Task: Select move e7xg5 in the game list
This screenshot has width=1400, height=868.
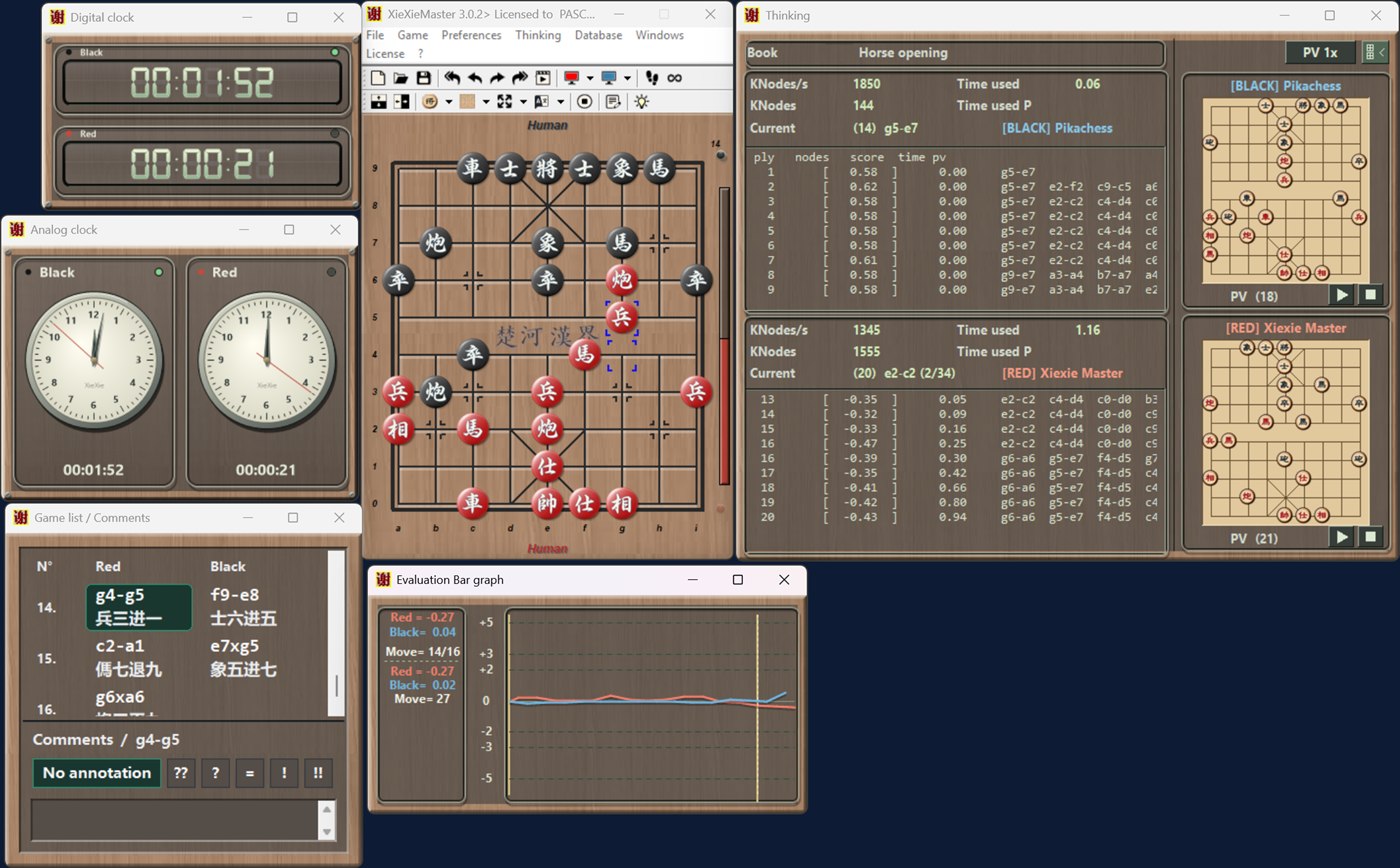Action: [243, 658]
